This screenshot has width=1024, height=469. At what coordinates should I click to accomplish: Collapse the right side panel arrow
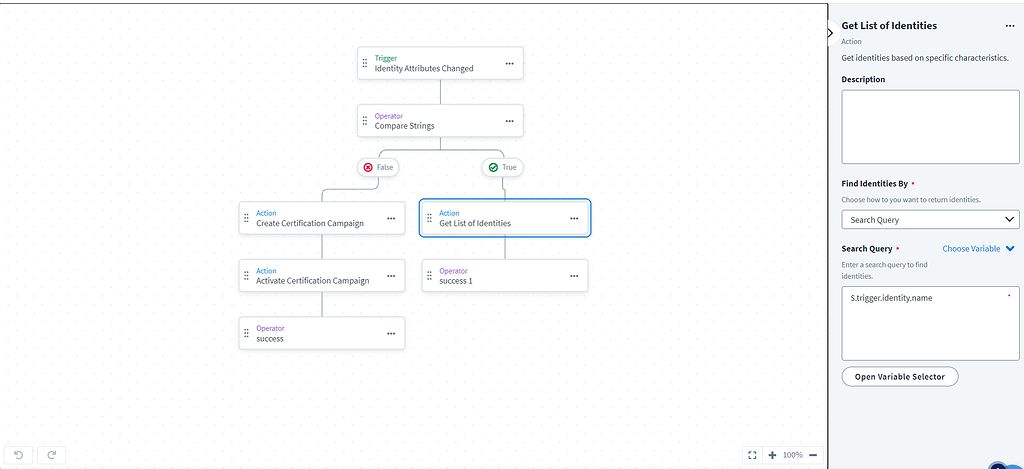tap(831, 33)
